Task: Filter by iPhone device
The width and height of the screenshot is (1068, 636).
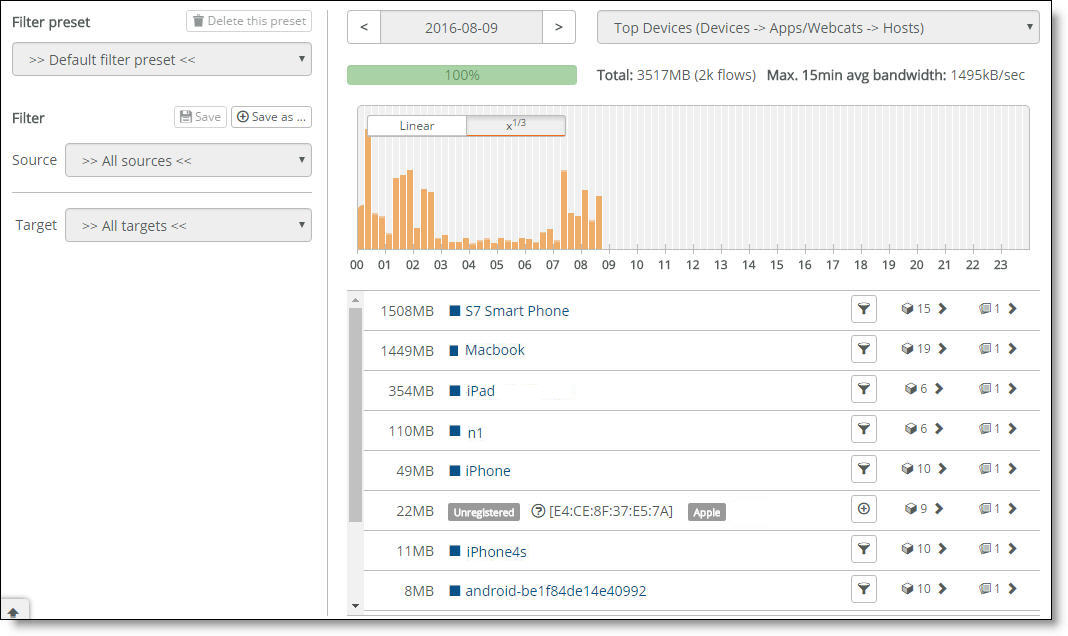Action: (864, 469)
